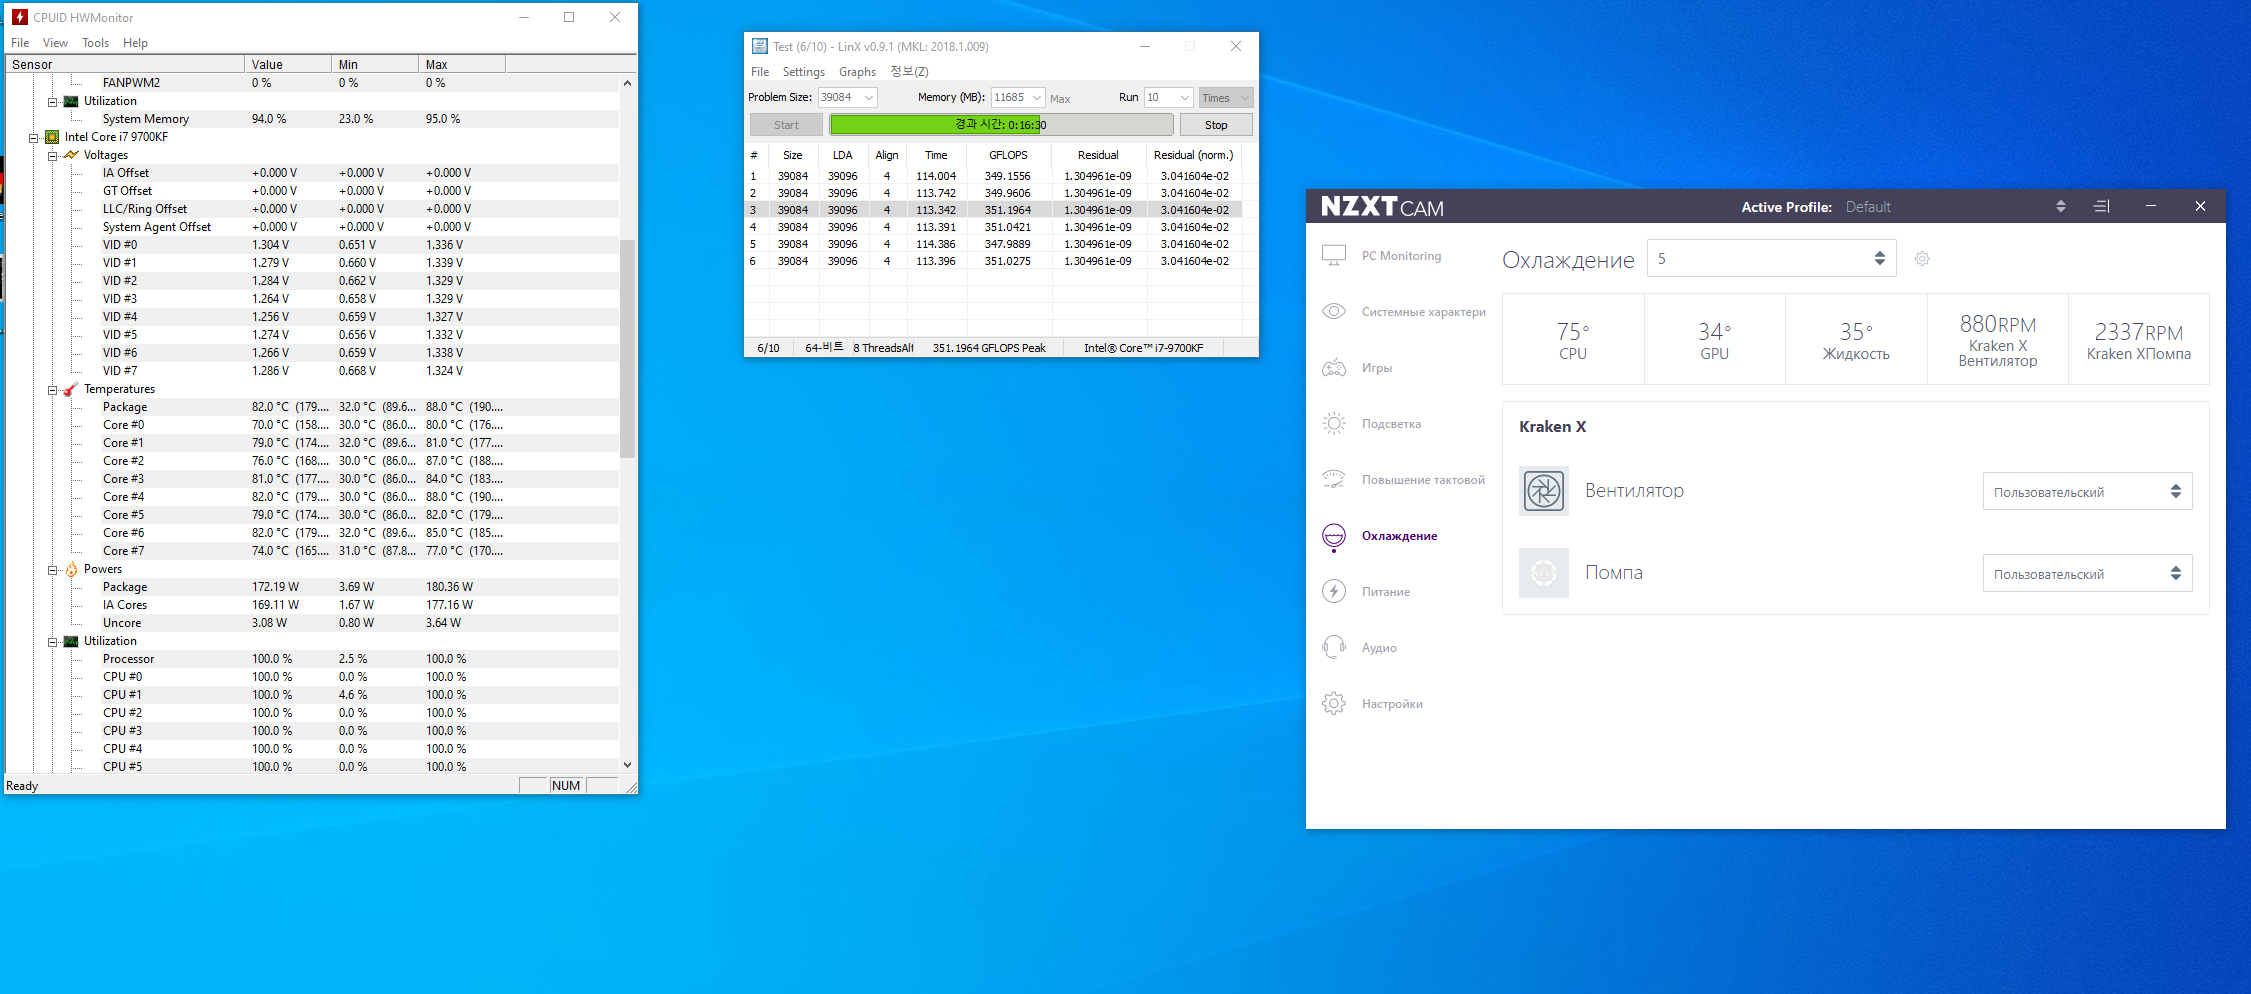Click the Max memory link in LinX
The width and height of the screenshot is (2251, 994).
[x=1060, y=98]
